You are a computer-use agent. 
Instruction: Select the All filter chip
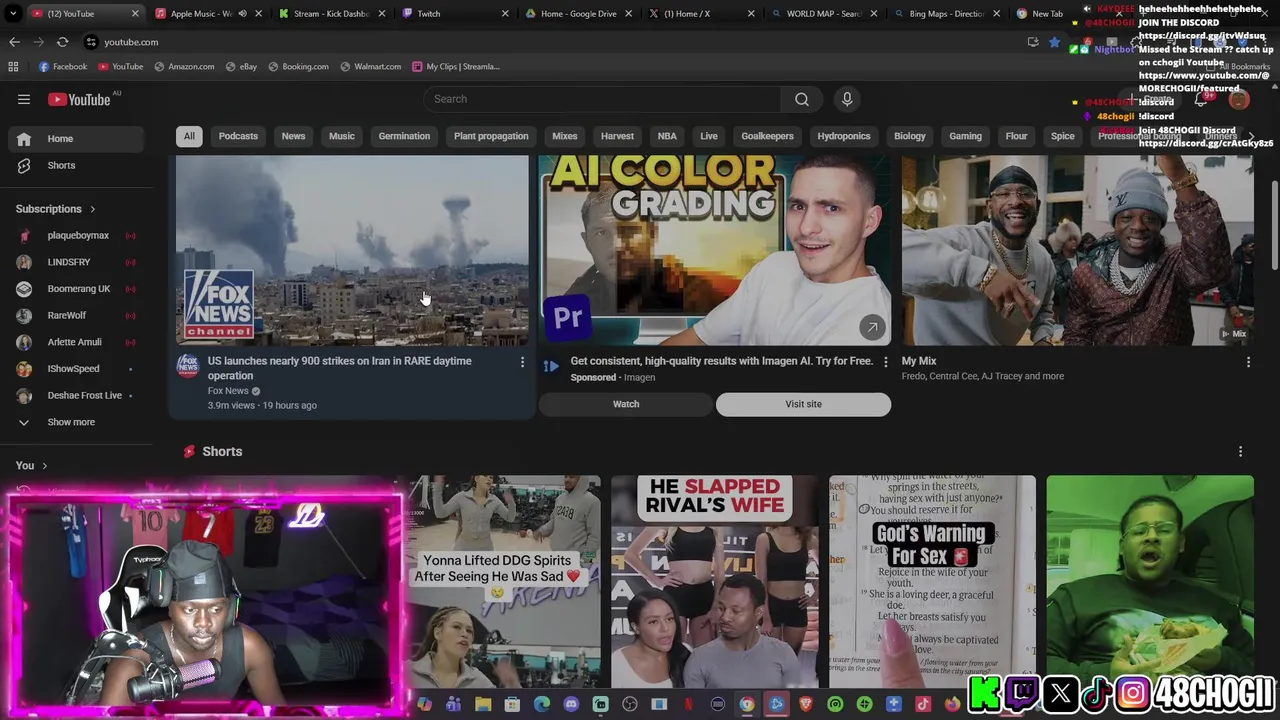coord(189,136)
